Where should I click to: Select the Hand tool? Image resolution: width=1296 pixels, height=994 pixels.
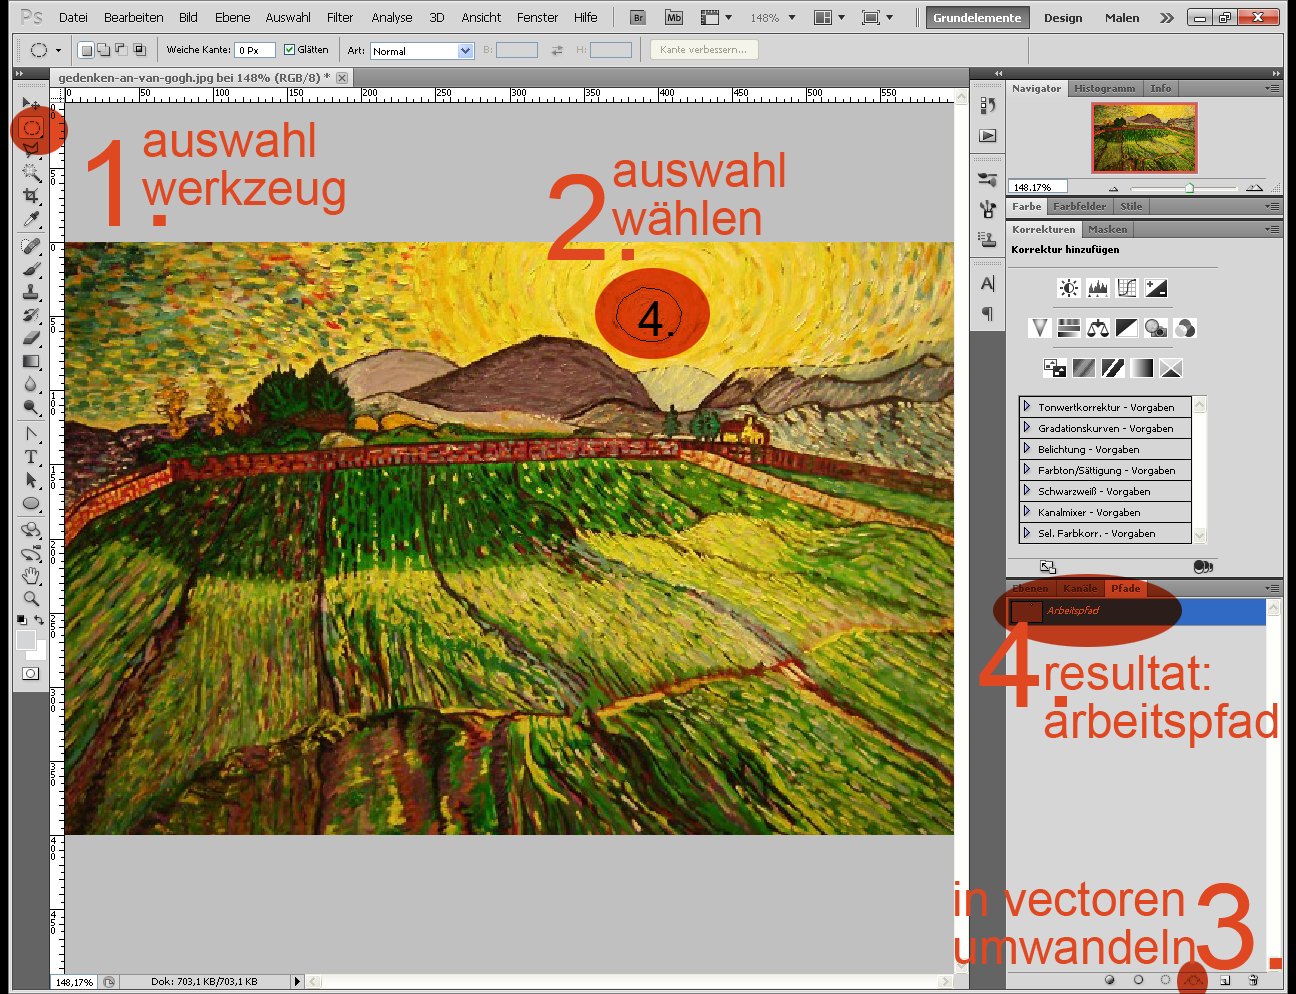point(31,576)
